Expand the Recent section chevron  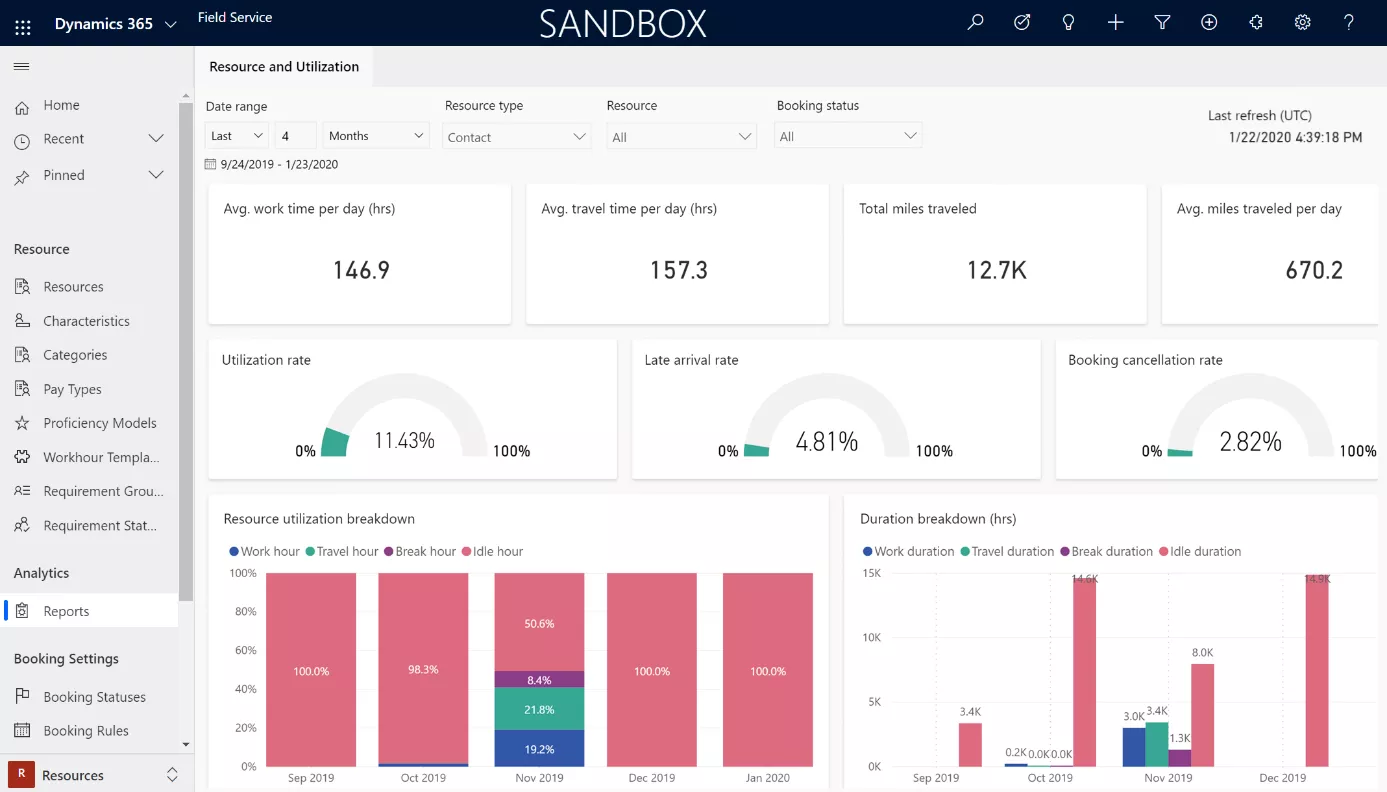pos(156,139)
